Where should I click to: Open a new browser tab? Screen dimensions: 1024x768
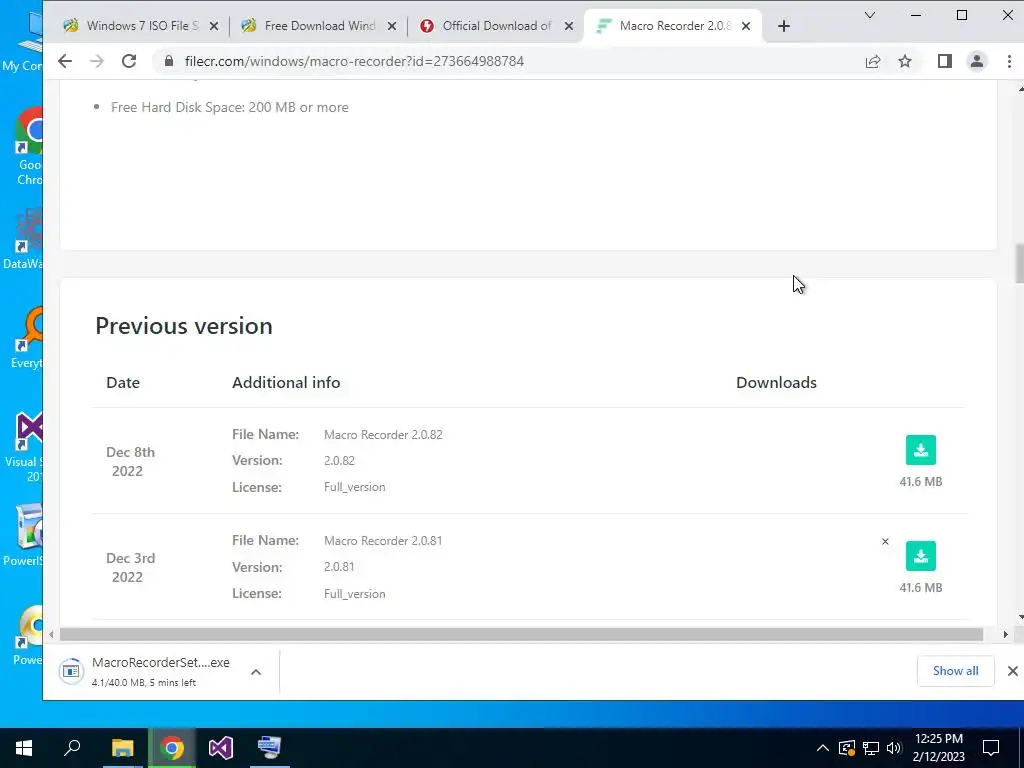point(784,26)
